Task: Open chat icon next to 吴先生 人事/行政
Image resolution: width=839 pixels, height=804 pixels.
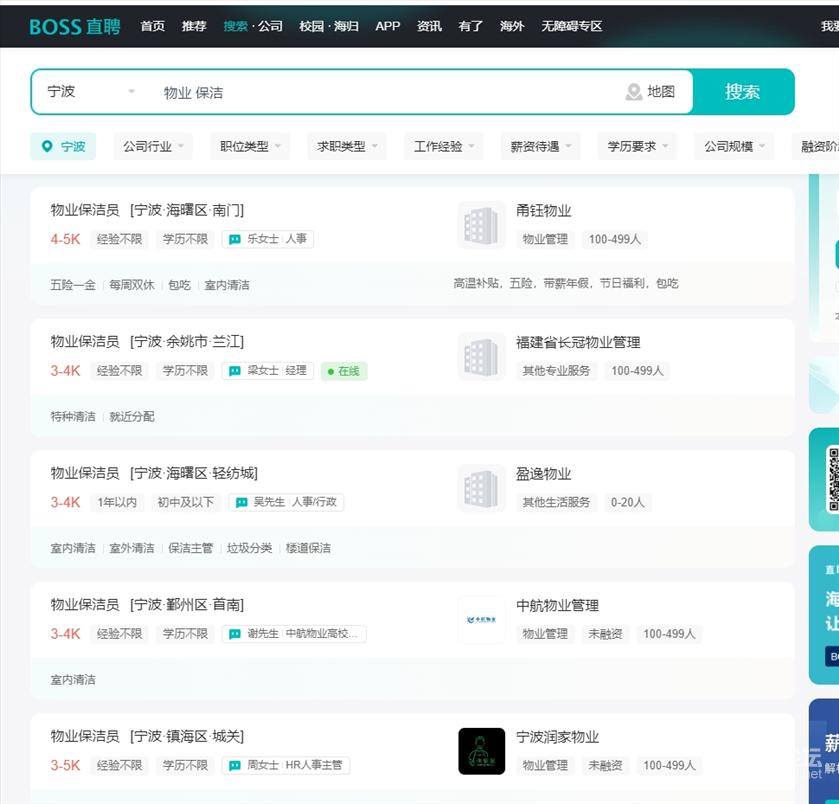Action: click(x=241, y=502)
